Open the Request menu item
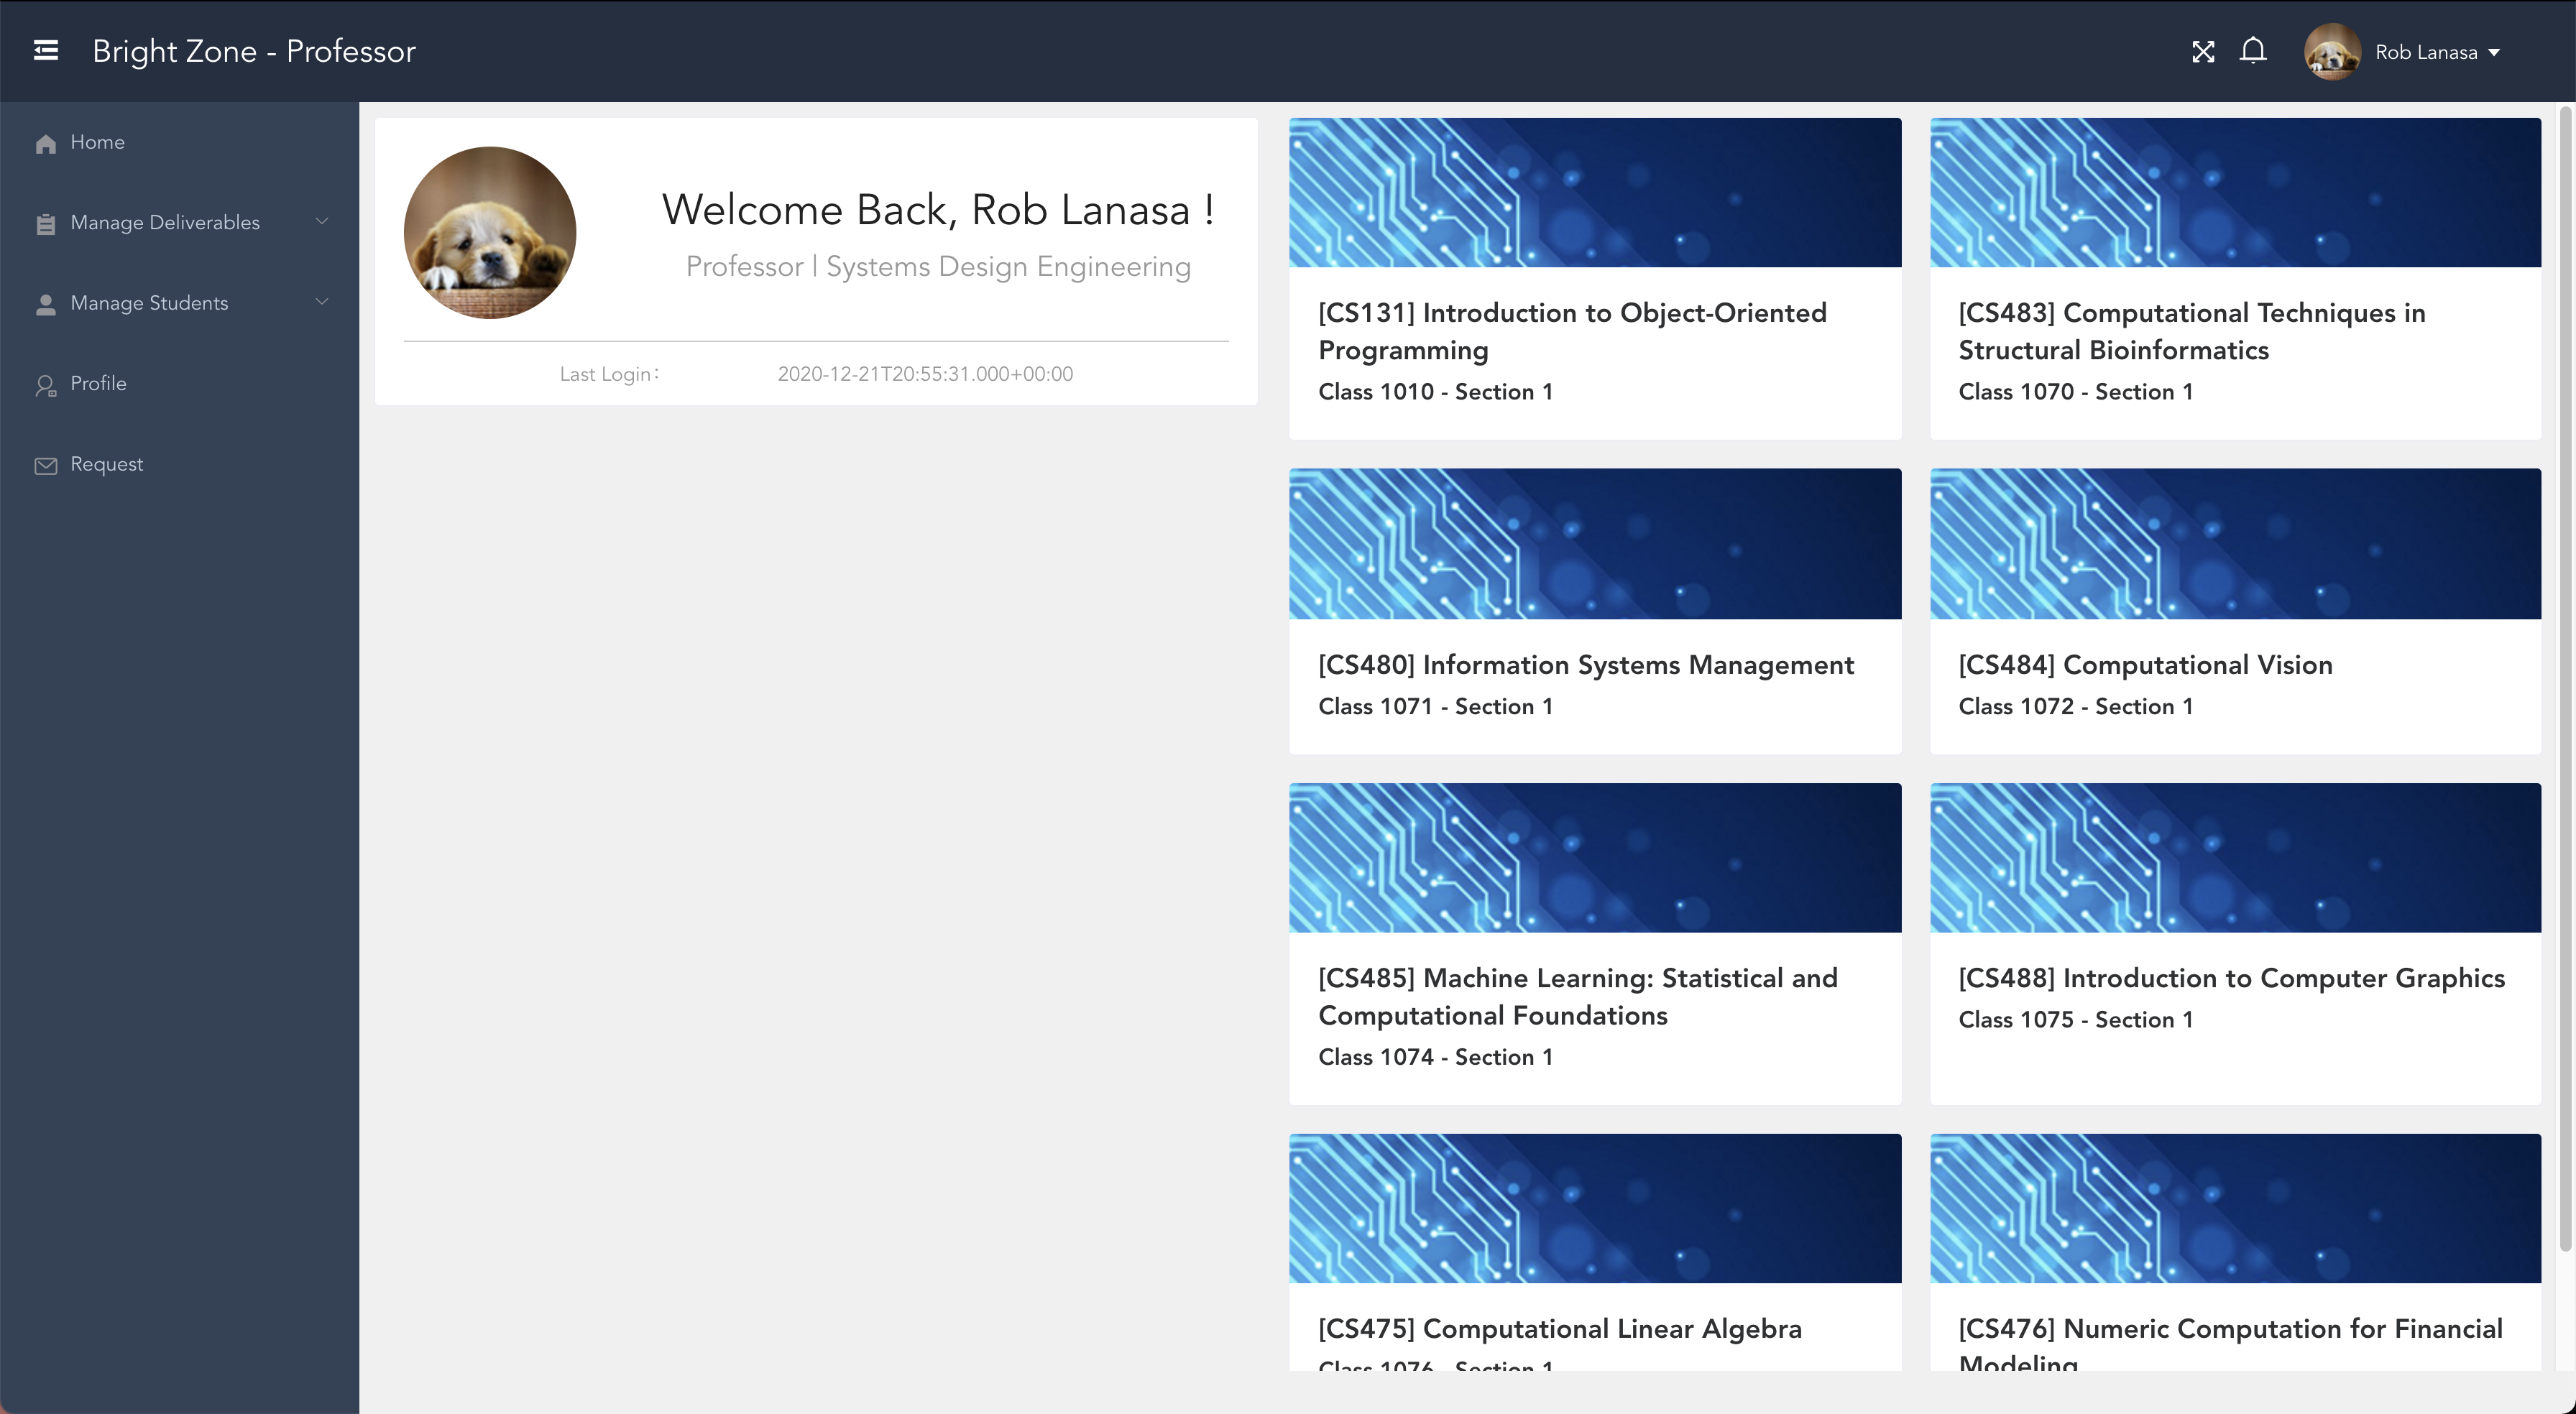The height and width of the screenshot is (1414, 2576). tap(106, 464)
